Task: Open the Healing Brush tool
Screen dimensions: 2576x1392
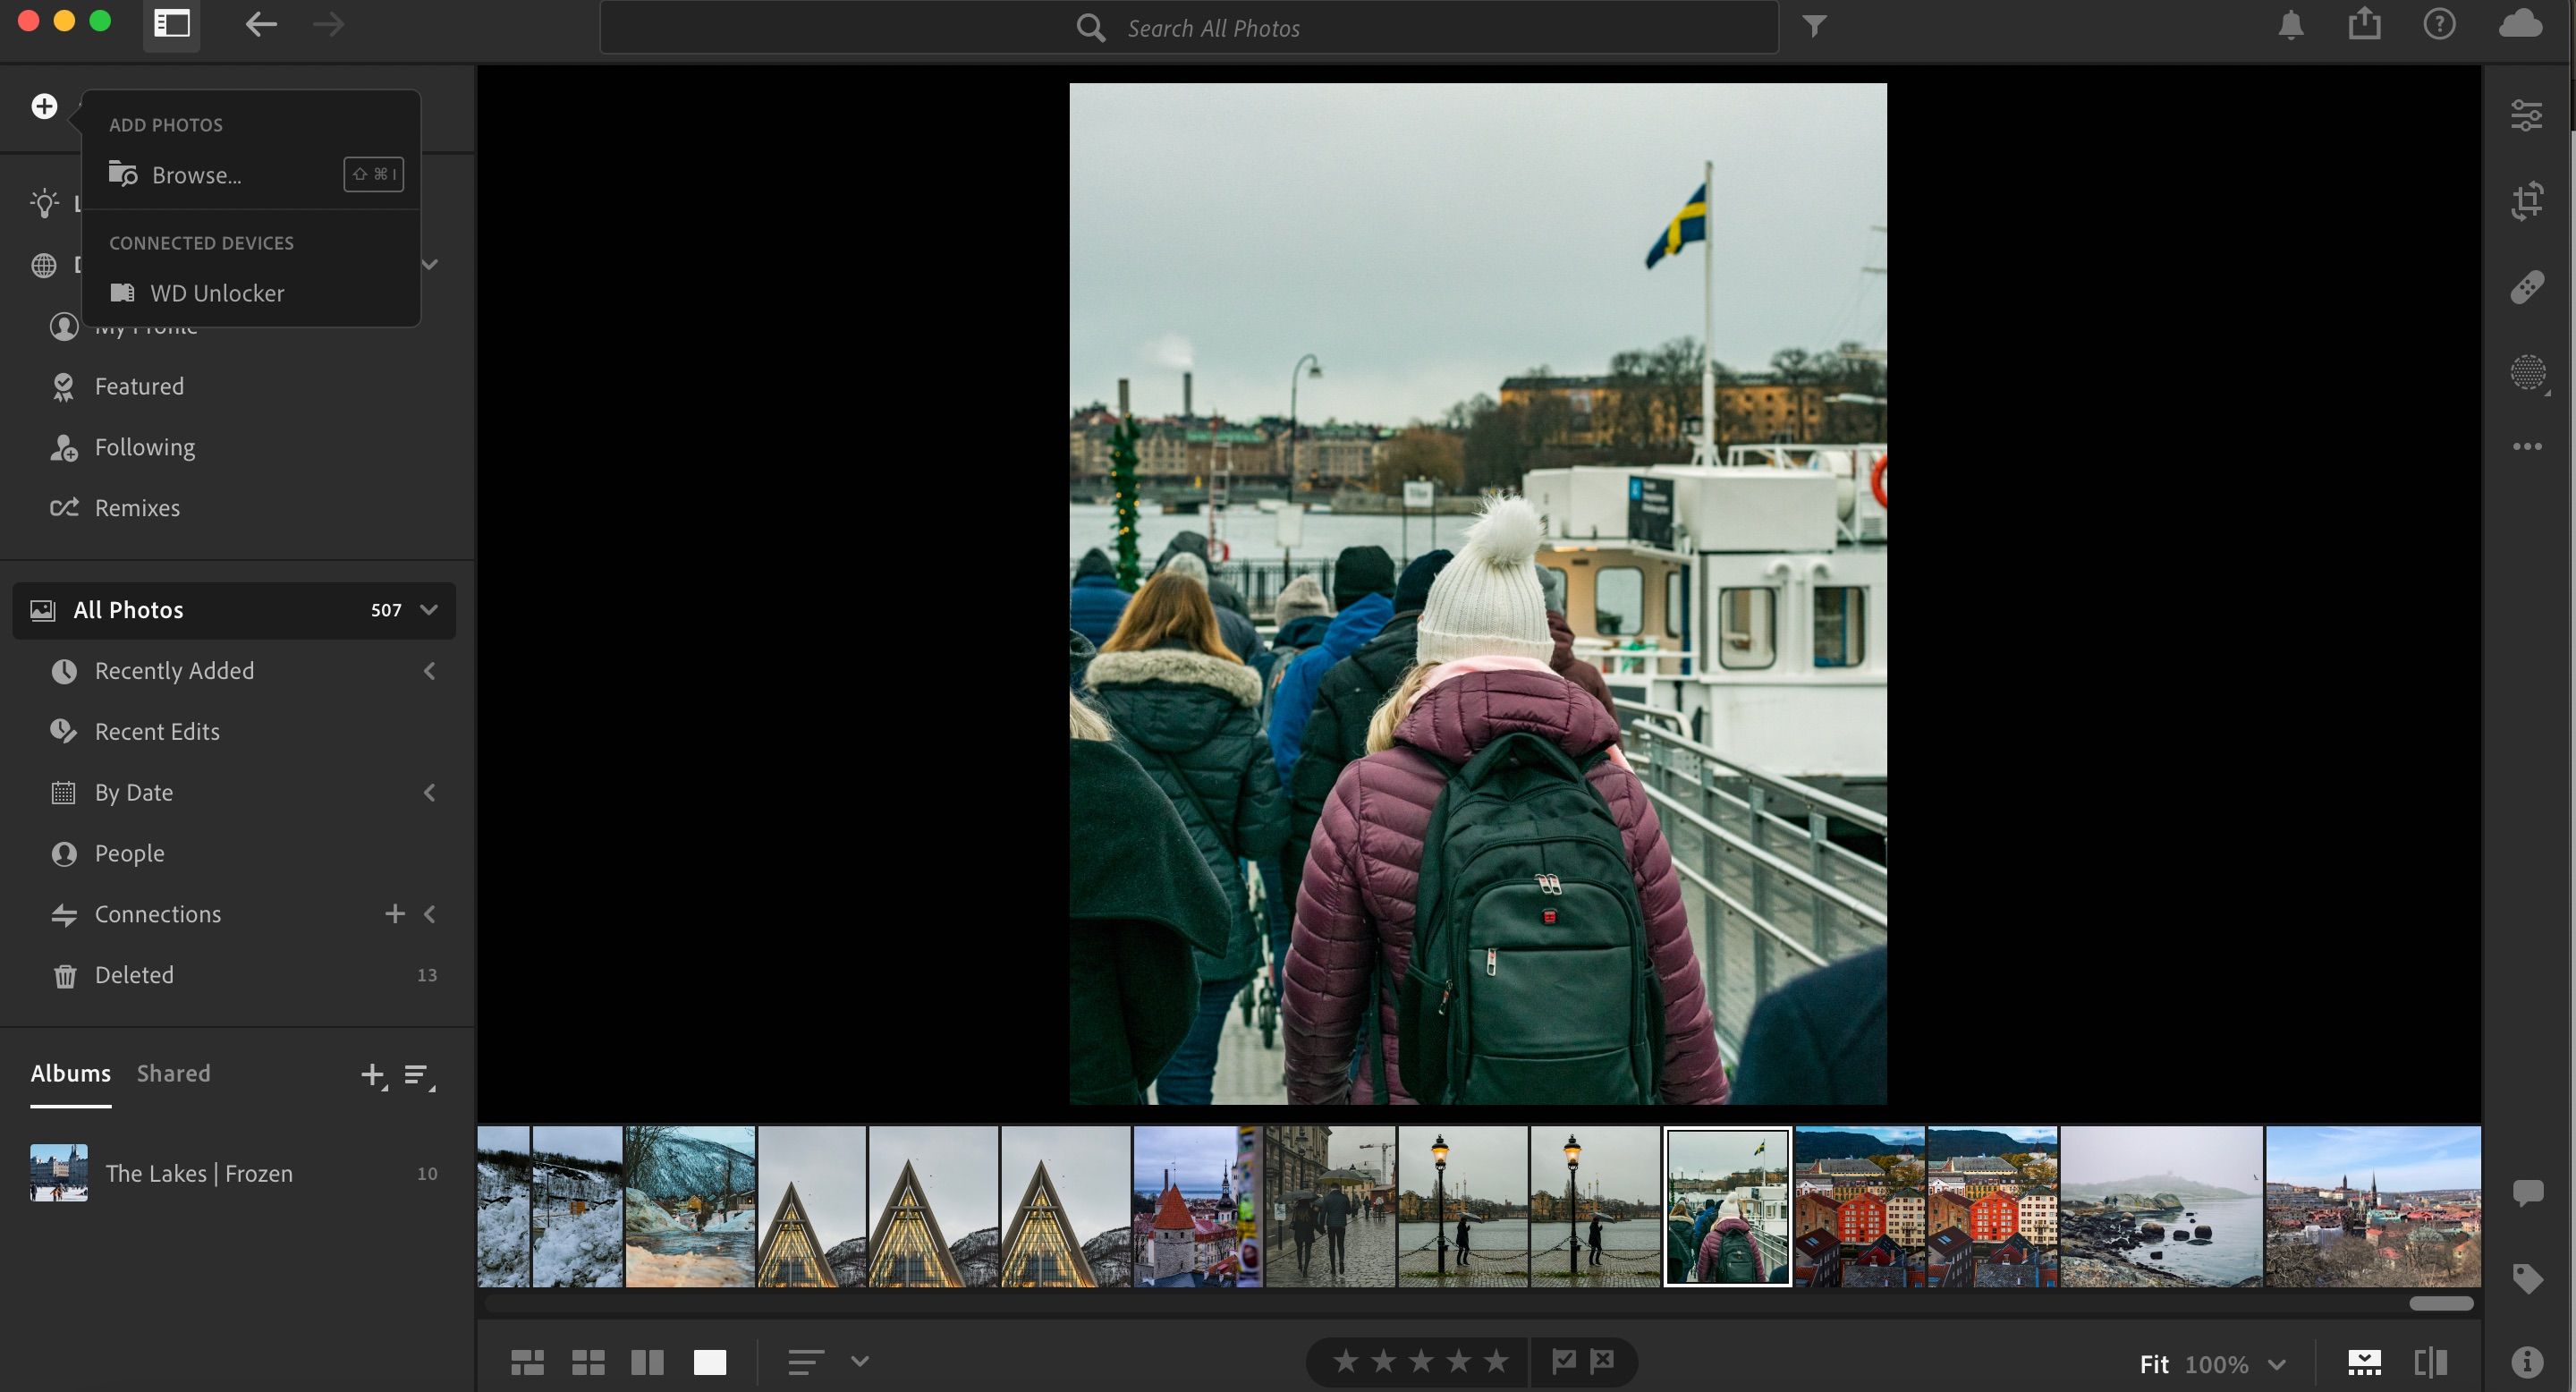Action: pos(2528,287)
